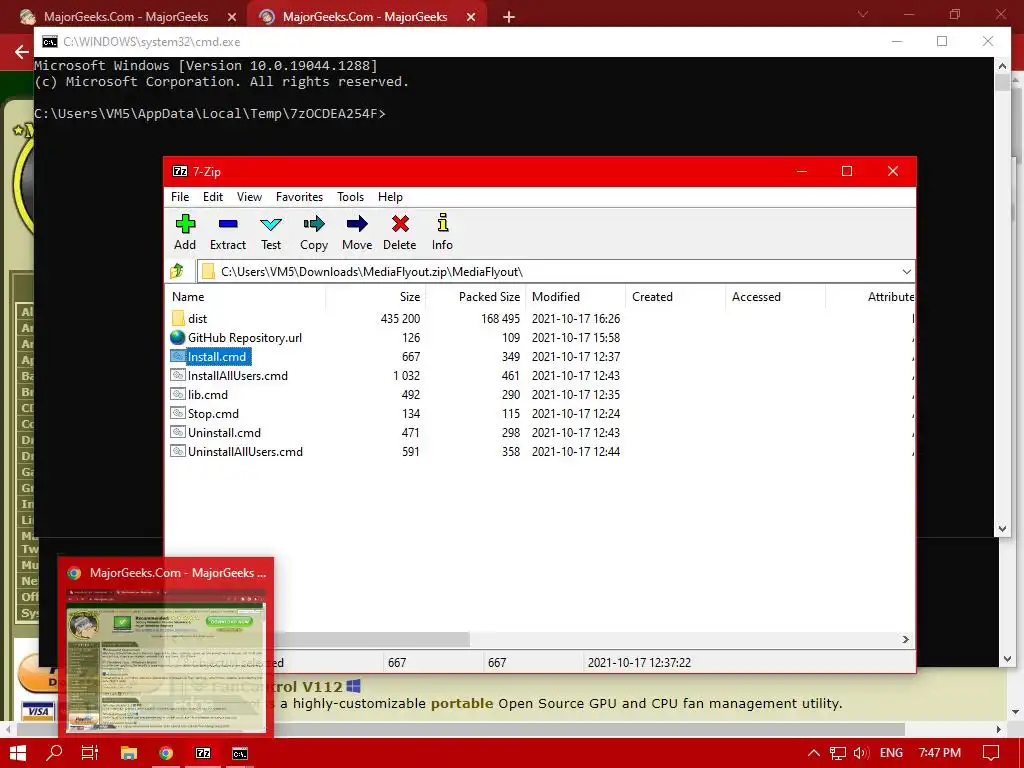Screen dimensions: 1024x768
Task: Open a new browser tab
Action: click(509, 17)
